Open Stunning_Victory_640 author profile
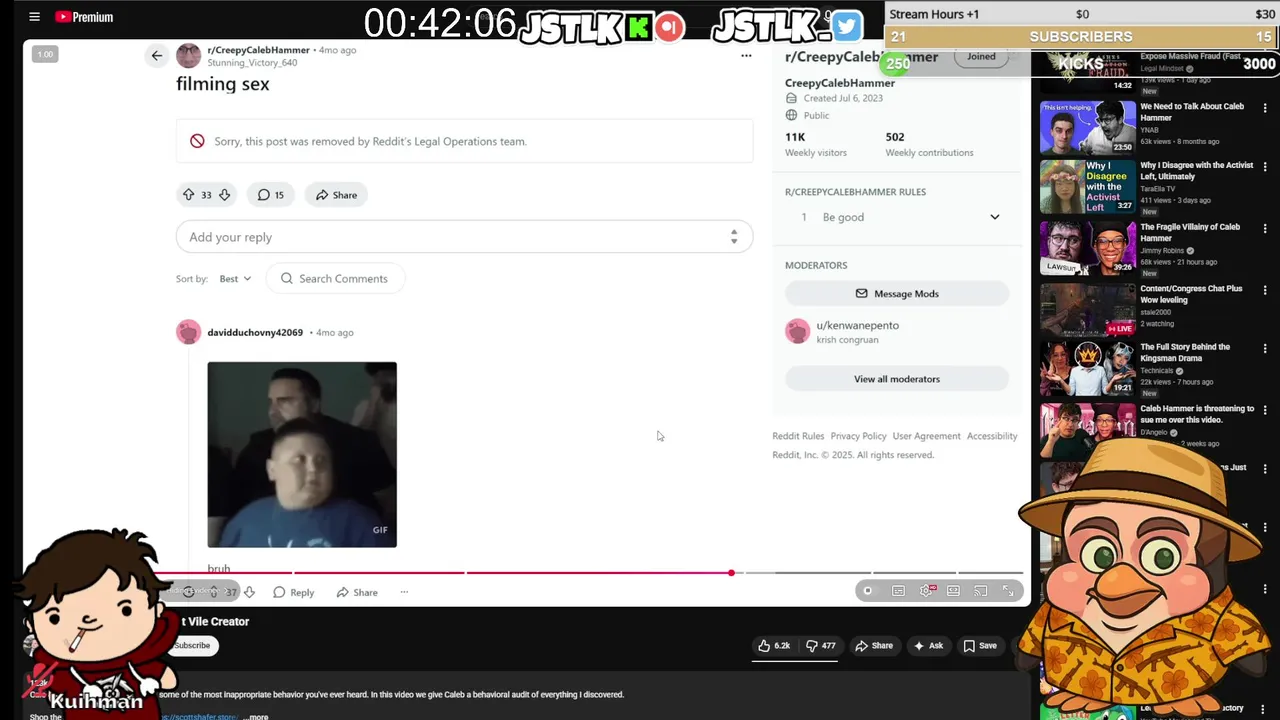The height and width of the screenshot is (720, 1280). click(252, 63)
